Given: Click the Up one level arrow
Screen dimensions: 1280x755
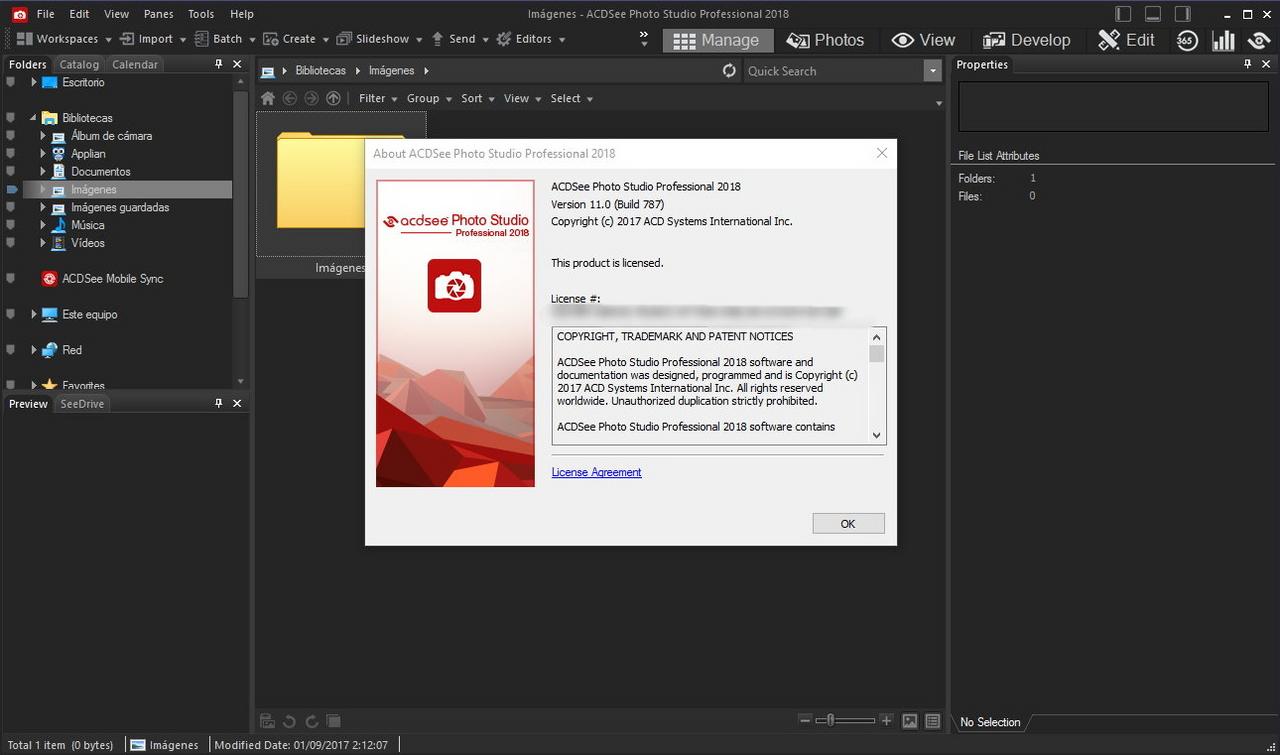Looking at the screenshot, I should click(x=333, y=98).
